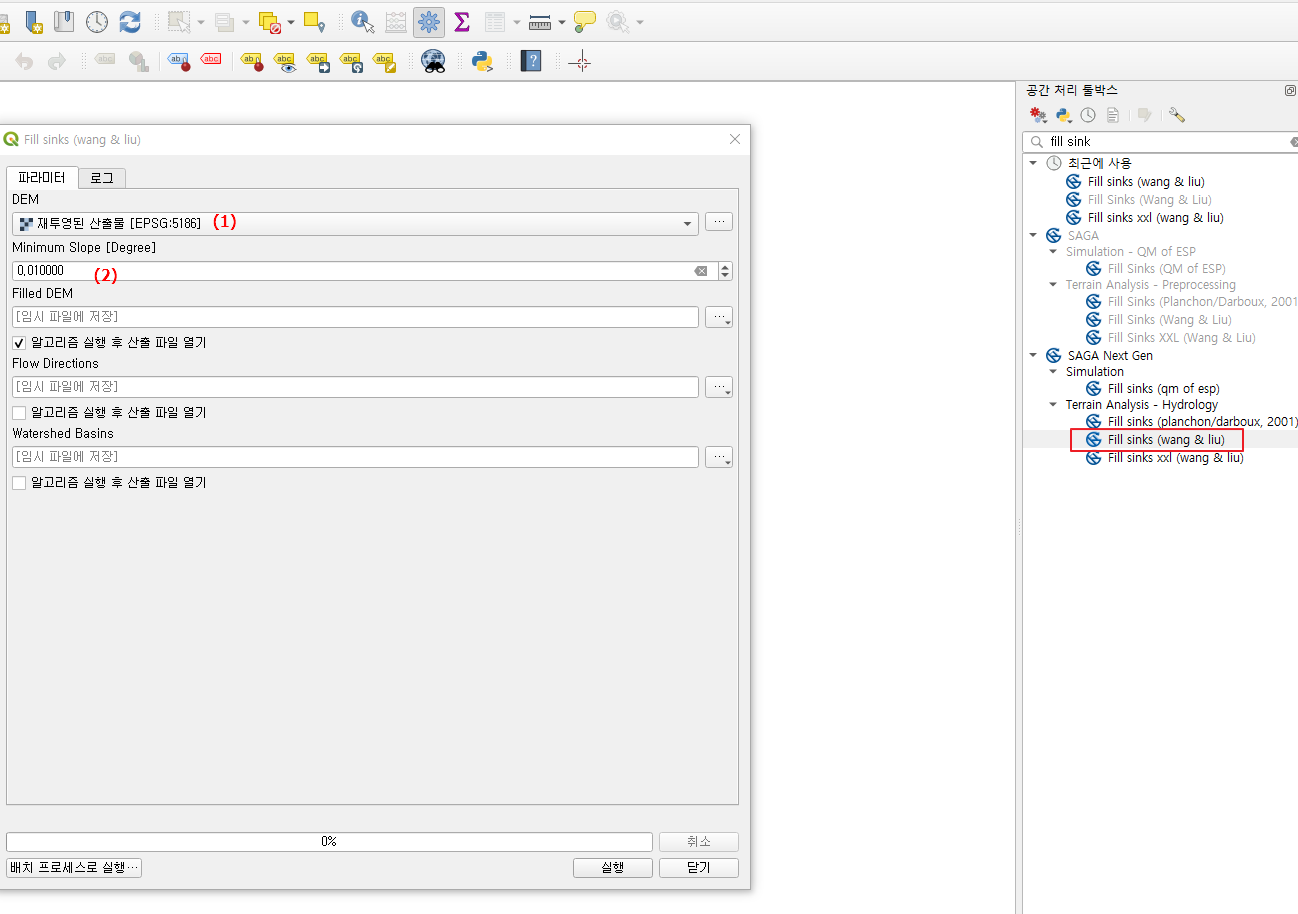The height and width of the screenshot is (914, 1298).
Task: Click the 닫기 button
Action: pyautogui.click(x=699, y=868)
